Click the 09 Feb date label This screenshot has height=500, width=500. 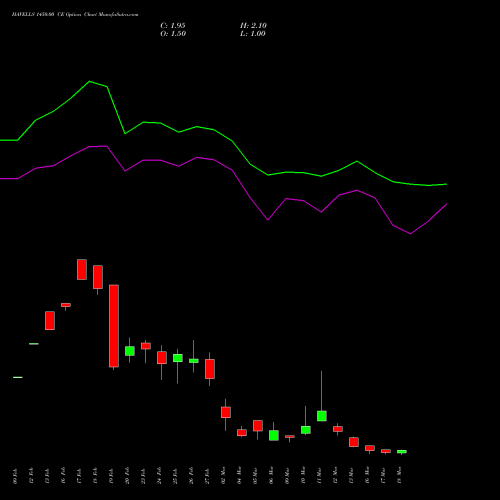coord(15,476)
